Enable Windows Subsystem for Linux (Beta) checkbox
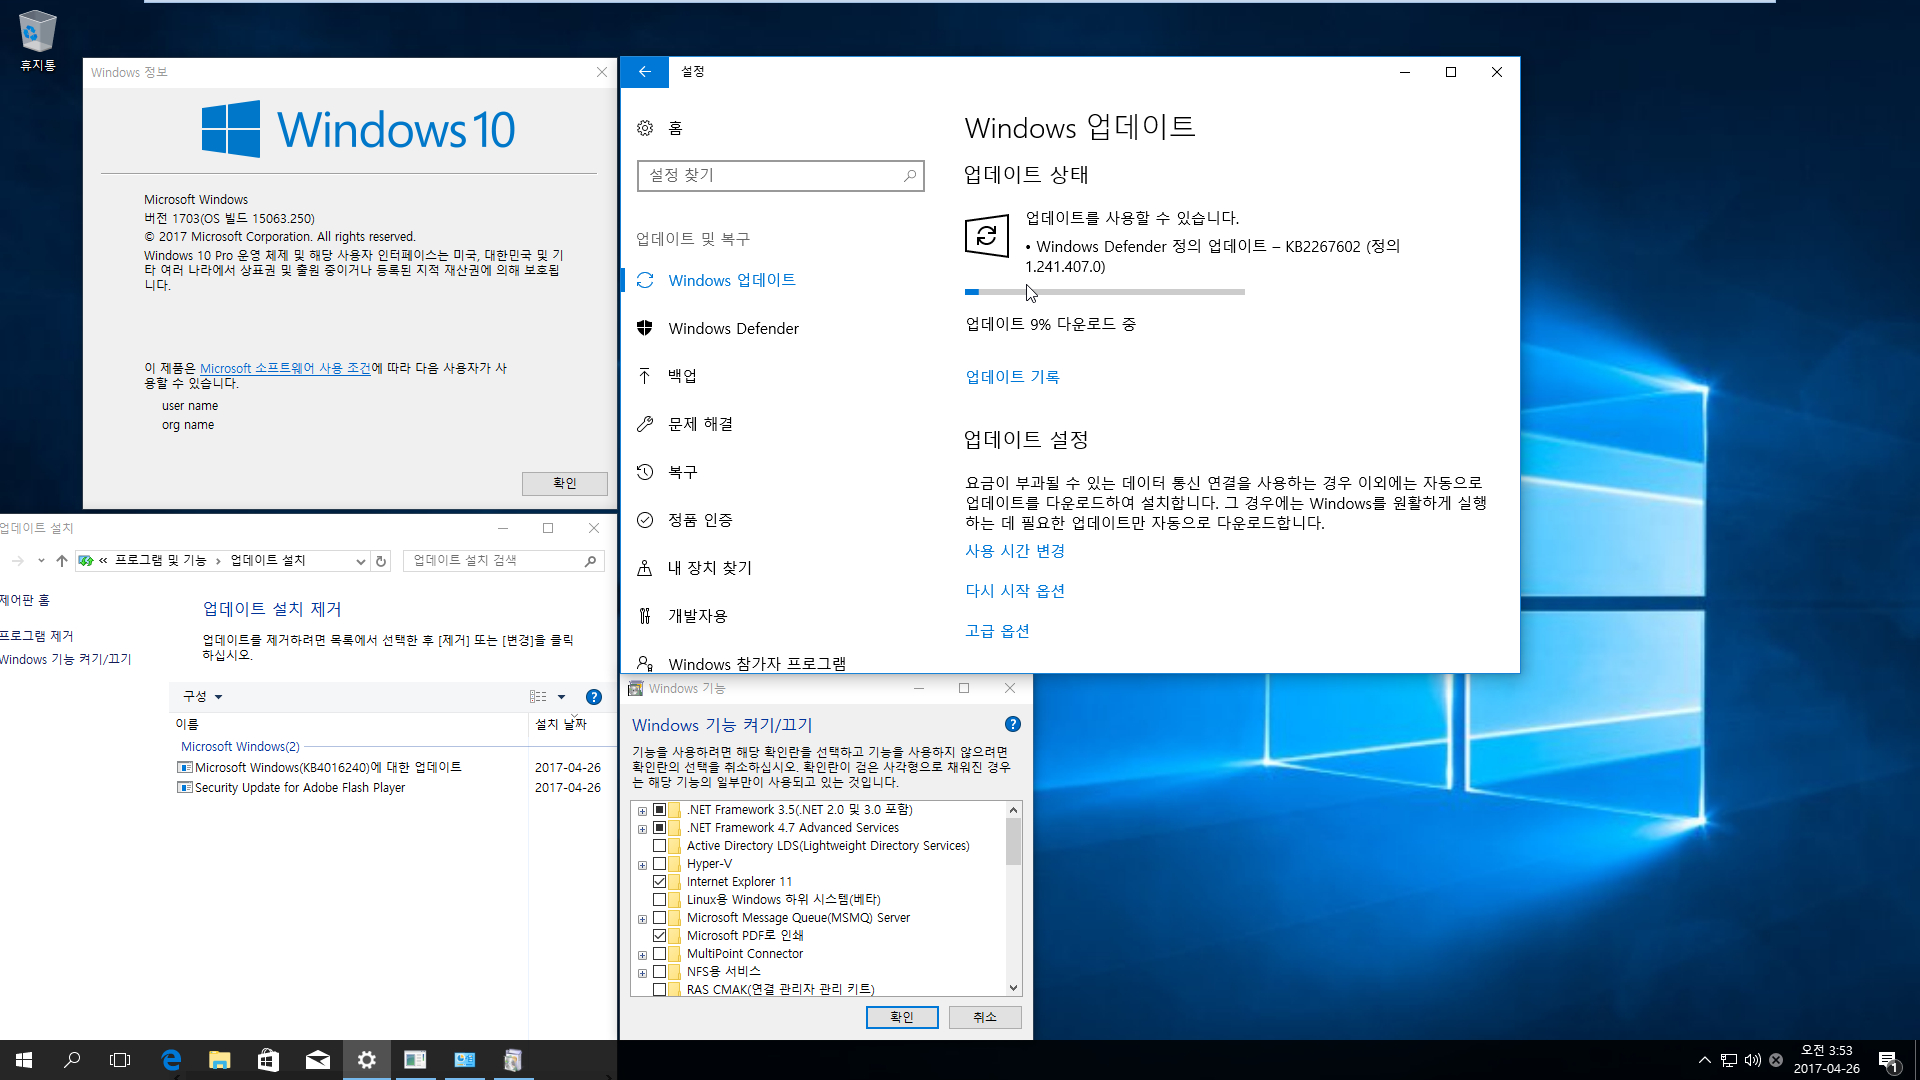The image size is (1920, 1080). (659, 900)
